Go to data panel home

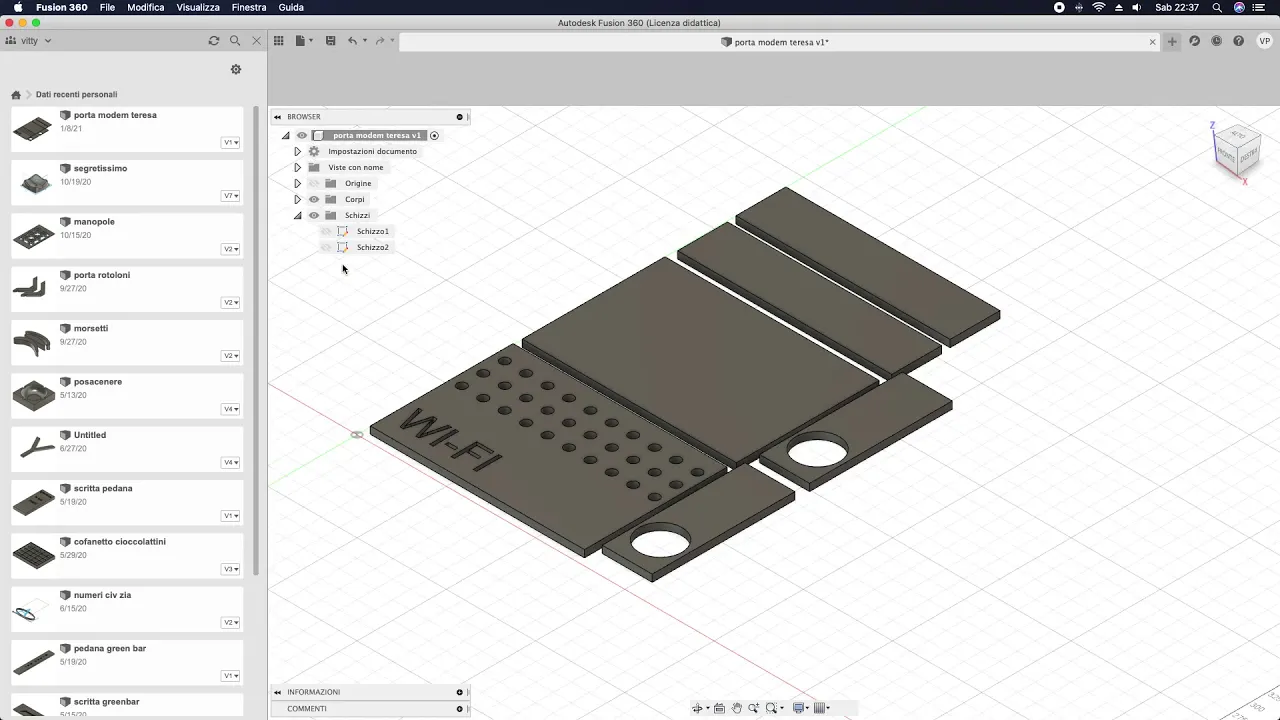[16, 95]
